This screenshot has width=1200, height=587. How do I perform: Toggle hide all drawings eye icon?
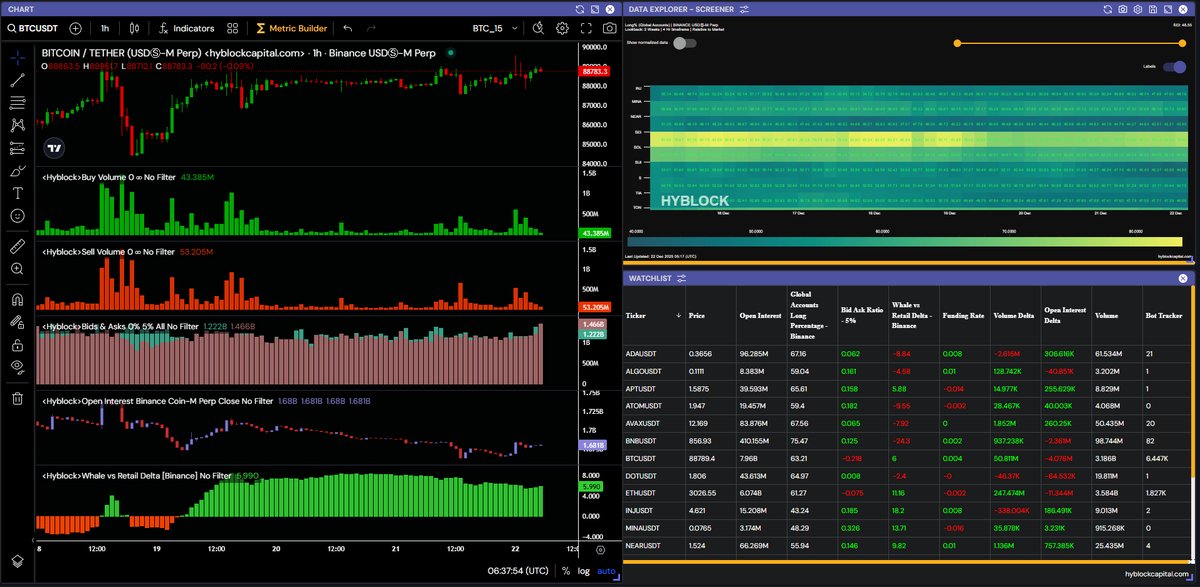[x=17, y=368]
